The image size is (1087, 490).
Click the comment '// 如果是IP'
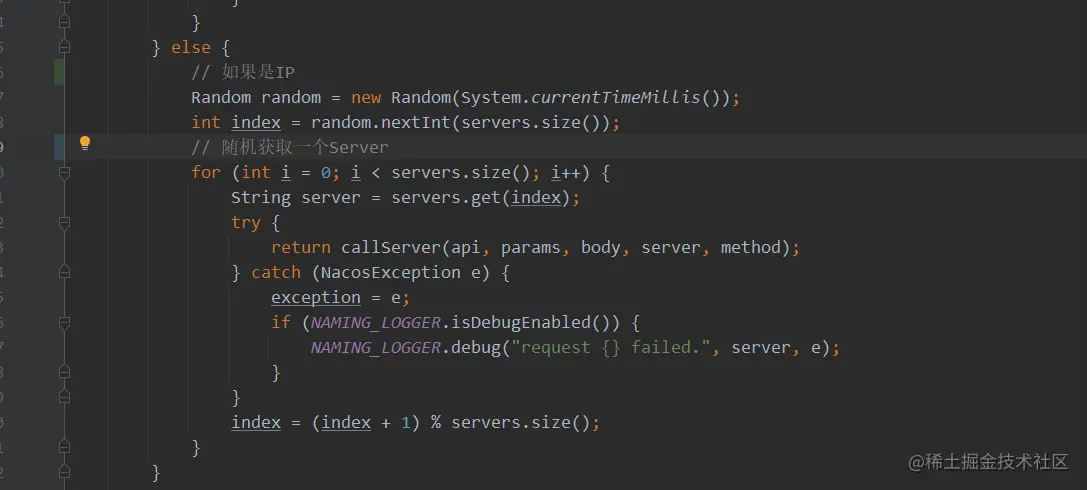click(x=243, y=72)
